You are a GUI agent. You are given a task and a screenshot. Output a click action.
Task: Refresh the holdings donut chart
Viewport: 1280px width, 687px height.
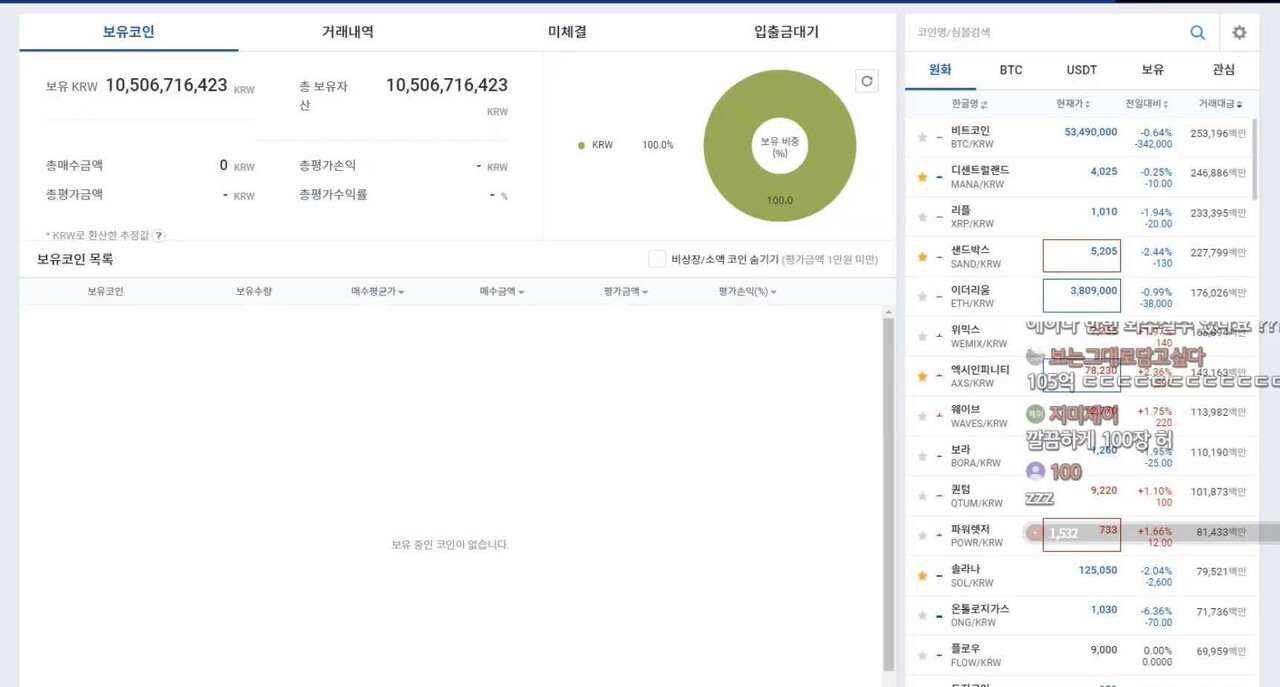tap(867, 81)
